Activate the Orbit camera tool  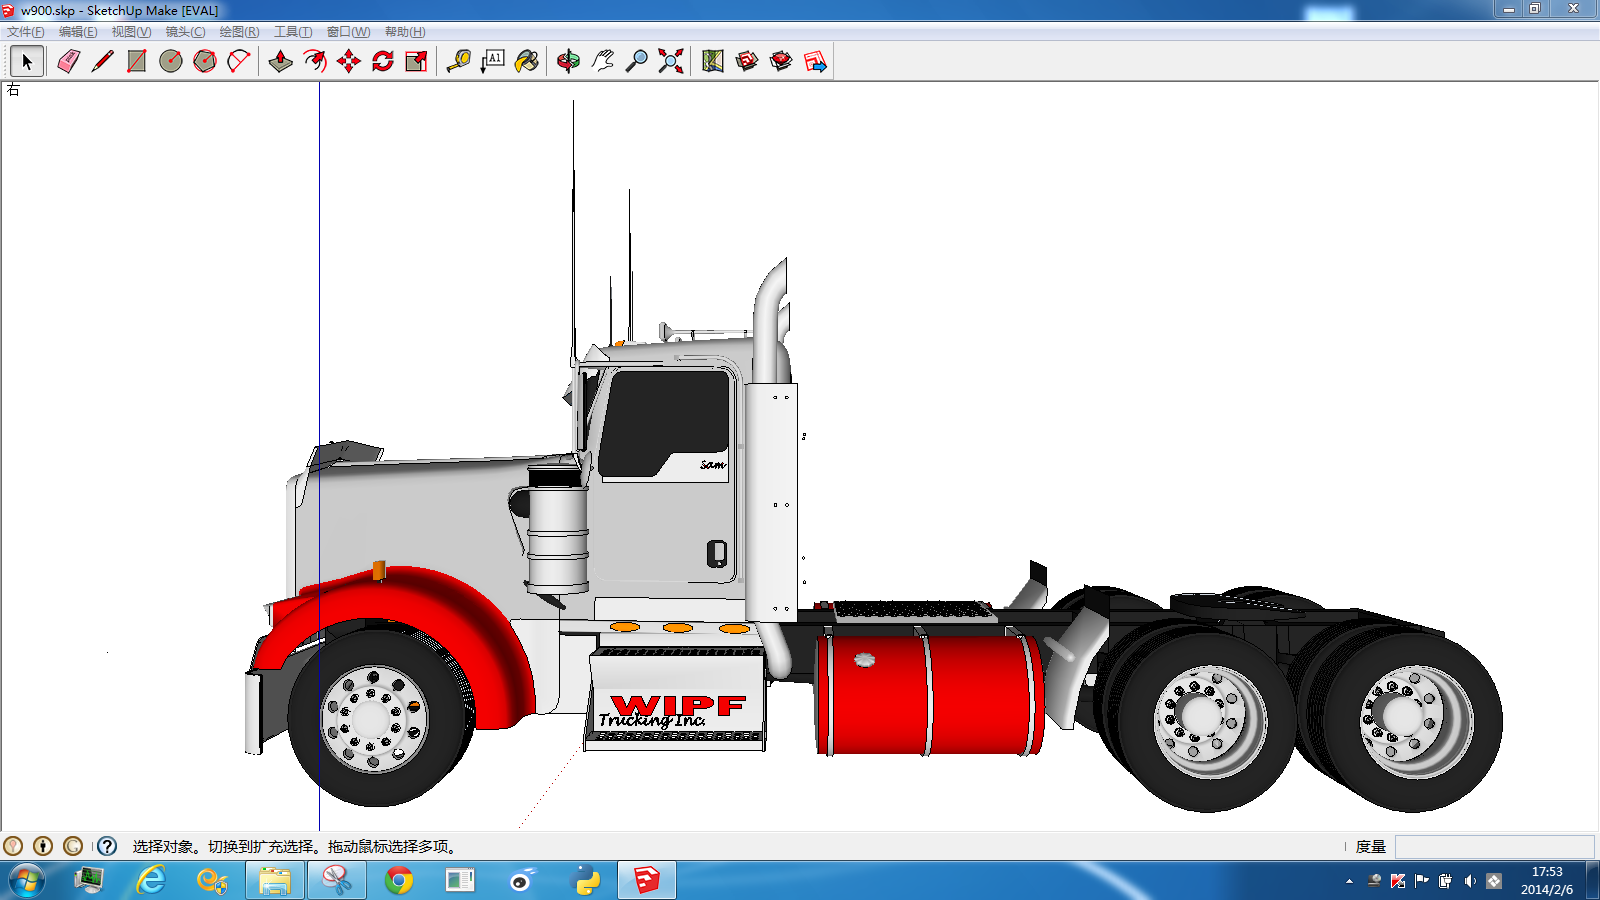[x=568, y=61]
